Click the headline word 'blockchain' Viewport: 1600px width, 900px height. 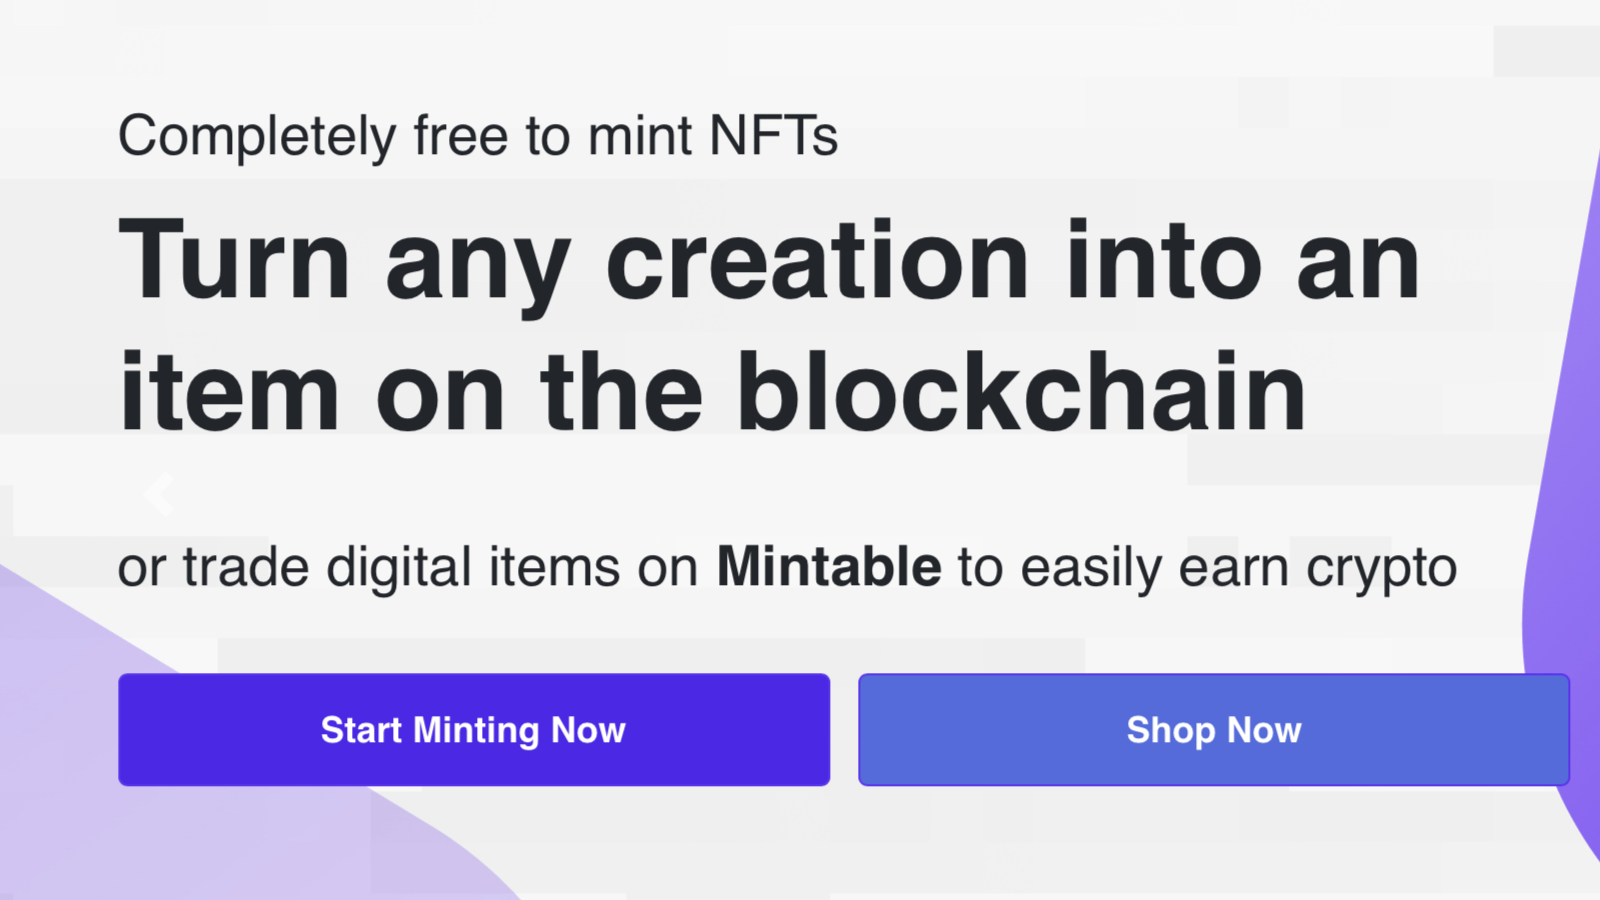[x=1021, y=391]
